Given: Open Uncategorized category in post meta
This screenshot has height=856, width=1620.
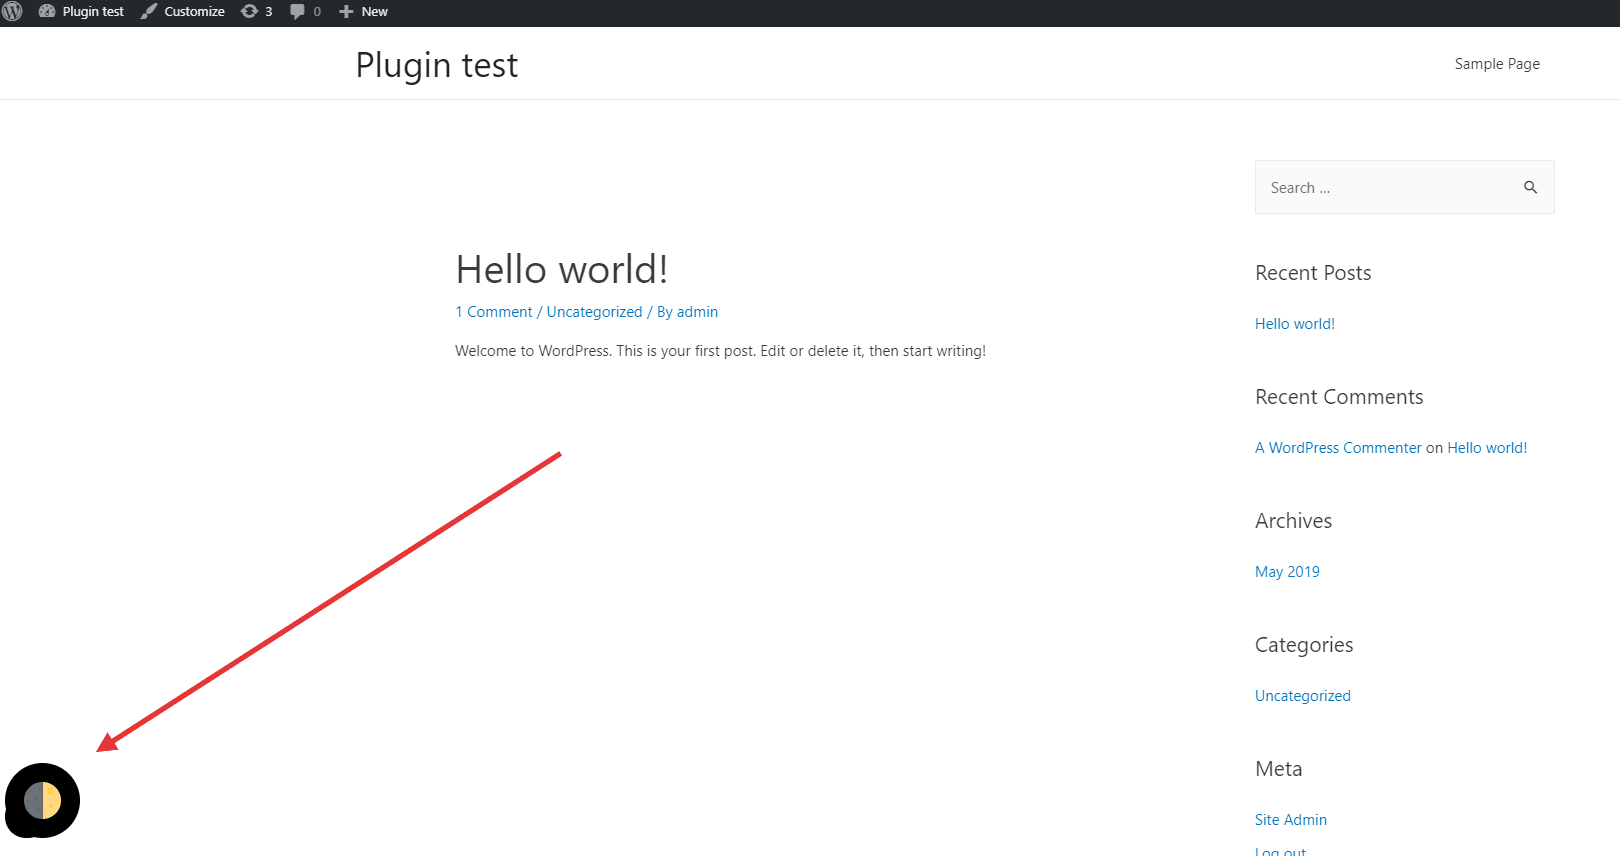Looking at the screenshot, I should coord(594,312).
